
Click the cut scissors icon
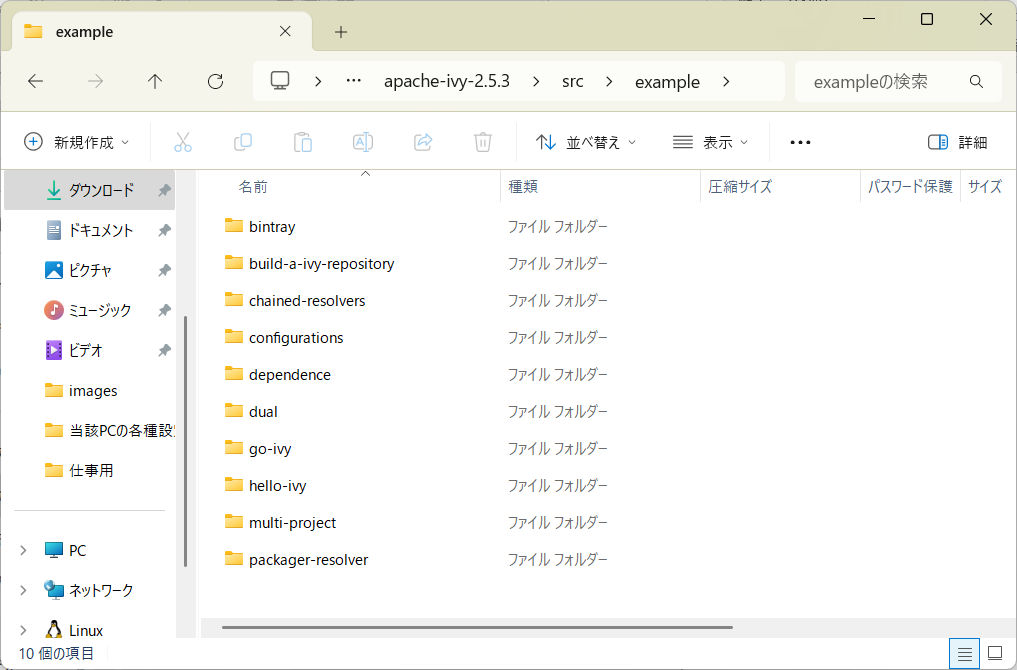(183, 142)
